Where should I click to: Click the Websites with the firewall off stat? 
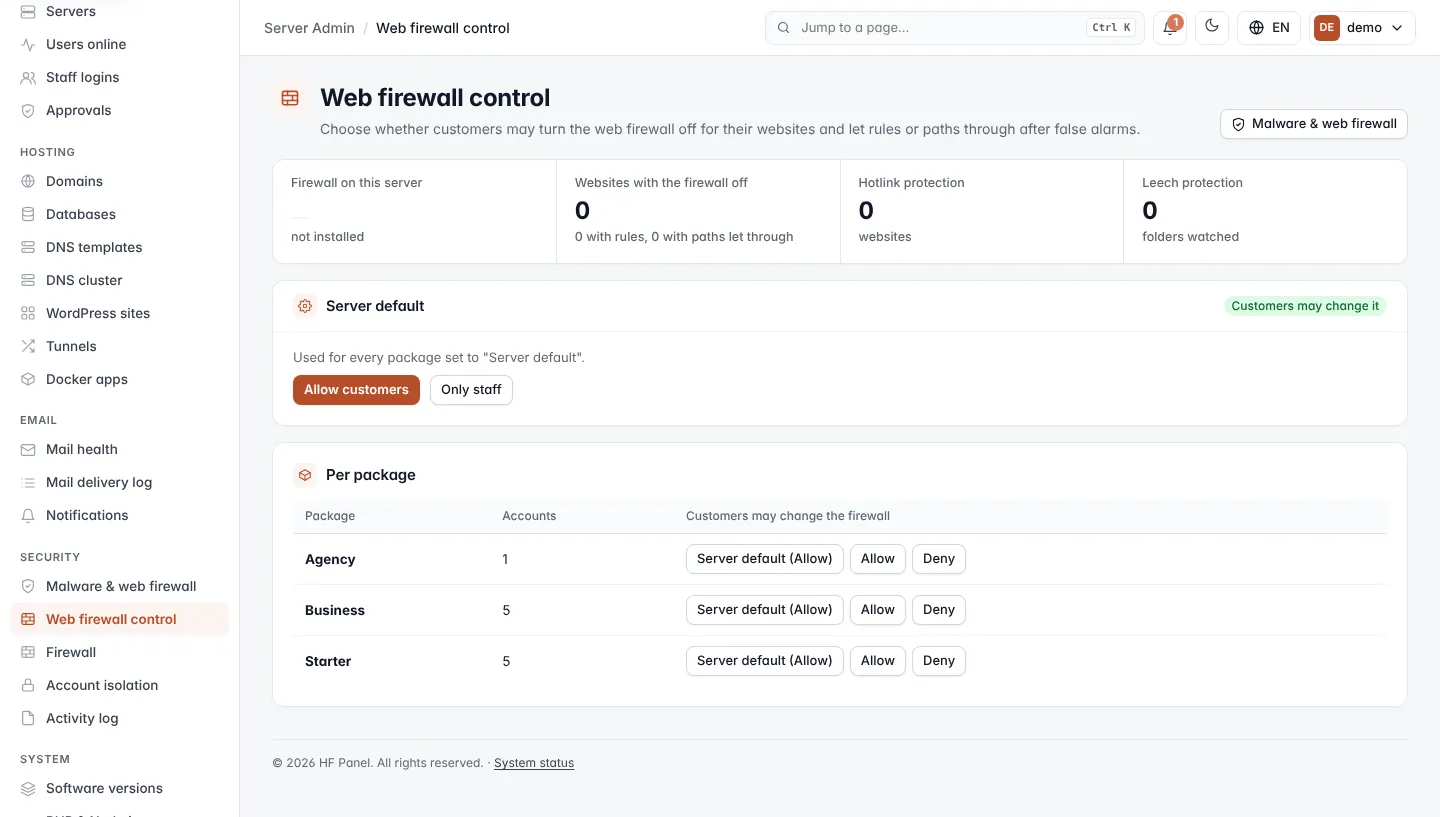click(698, 212)
